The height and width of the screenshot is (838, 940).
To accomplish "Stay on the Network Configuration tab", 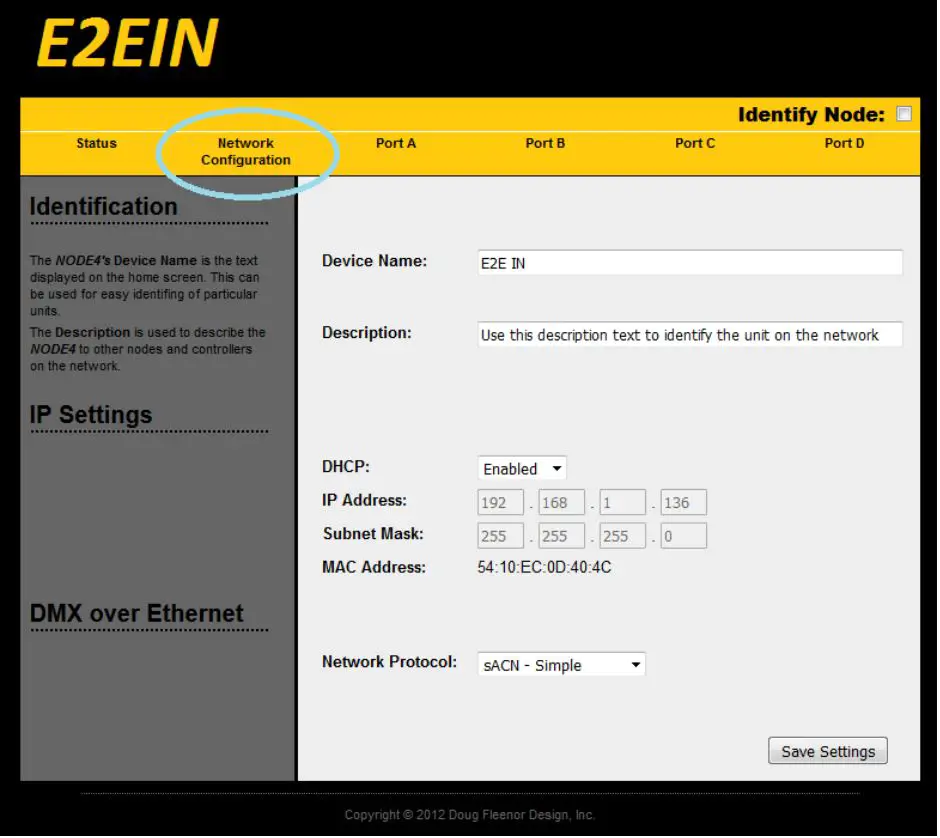I will (x=246, y=149).
